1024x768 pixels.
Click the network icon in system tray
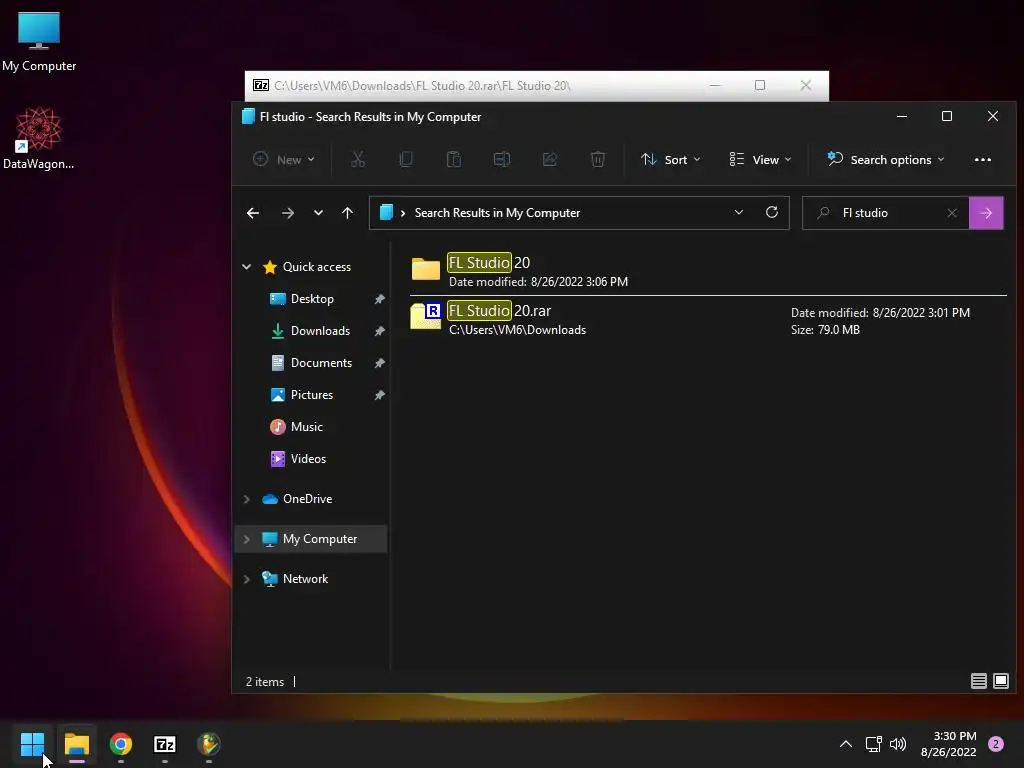874,744
